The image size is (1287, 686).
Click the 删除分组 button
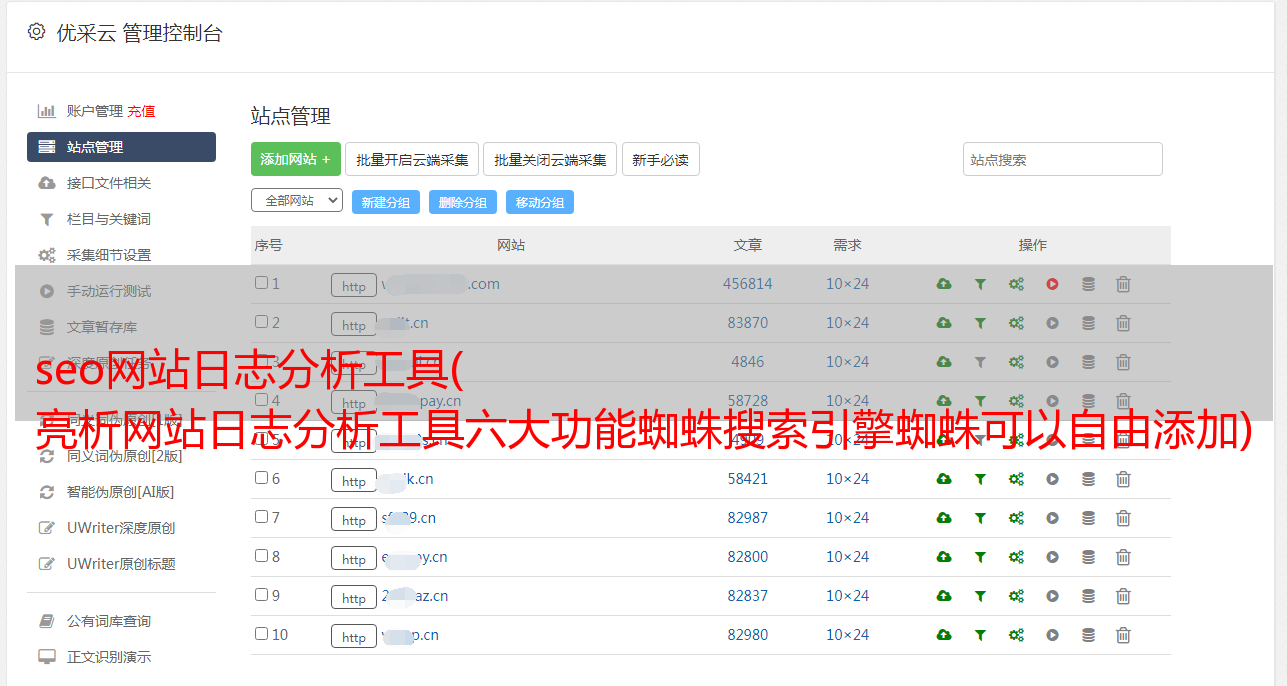pyautogui.click(x=463, y=202)
